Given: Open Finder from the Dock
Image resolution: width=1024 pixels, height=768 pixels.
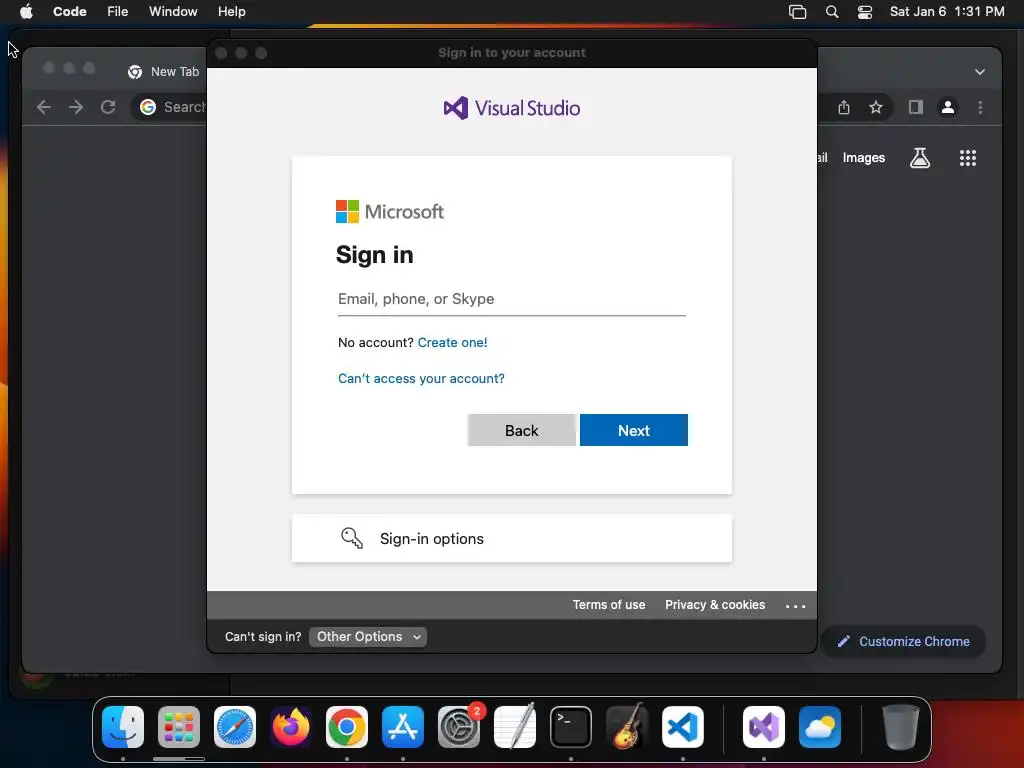Looking at the screenshot, I should (x=123, y=727).
